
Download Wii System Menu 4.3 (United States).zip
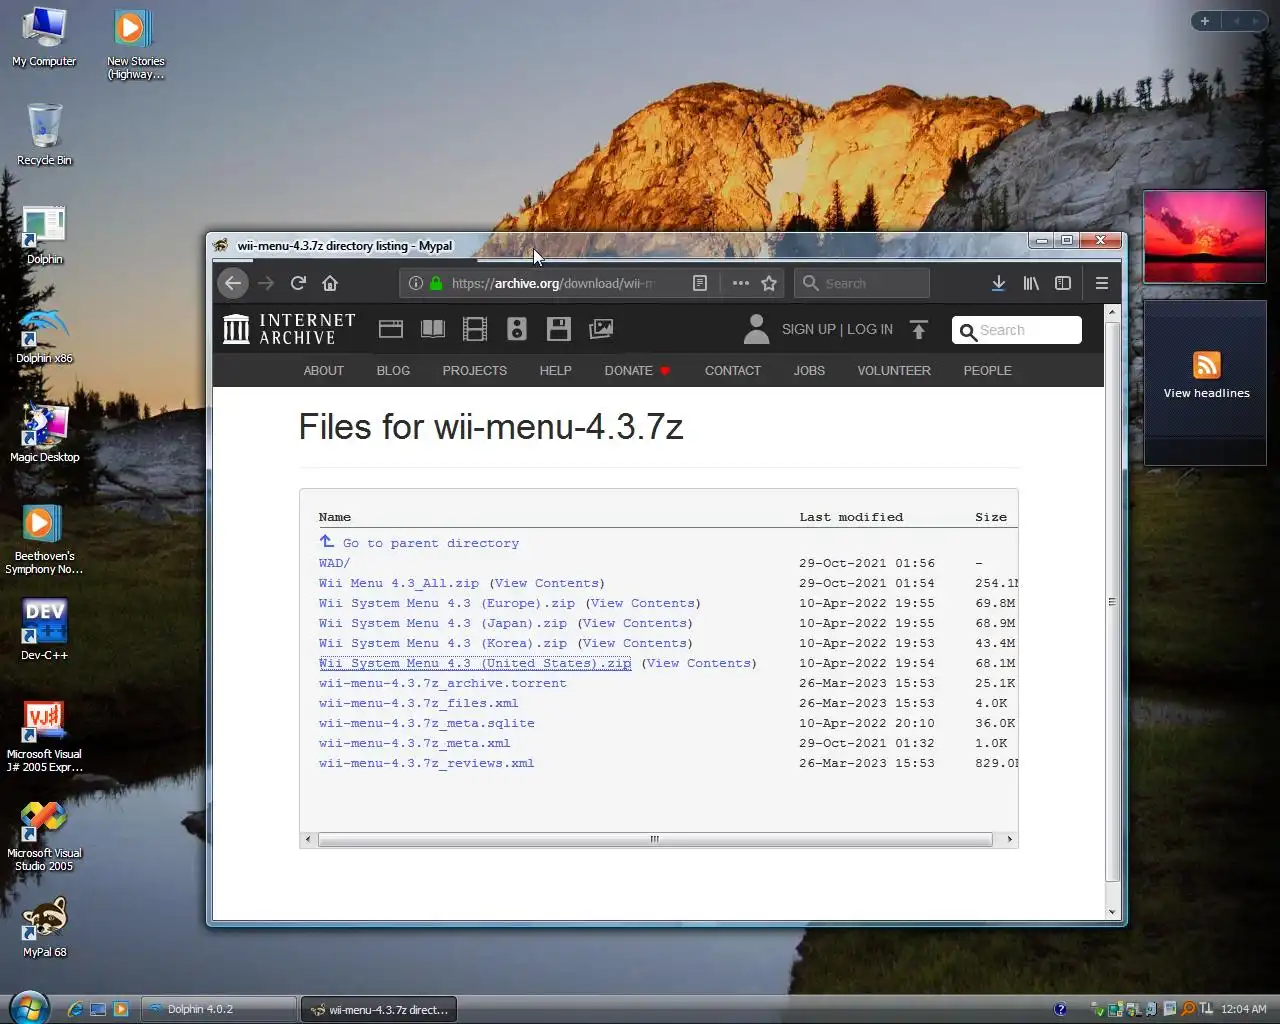point(475,663)
